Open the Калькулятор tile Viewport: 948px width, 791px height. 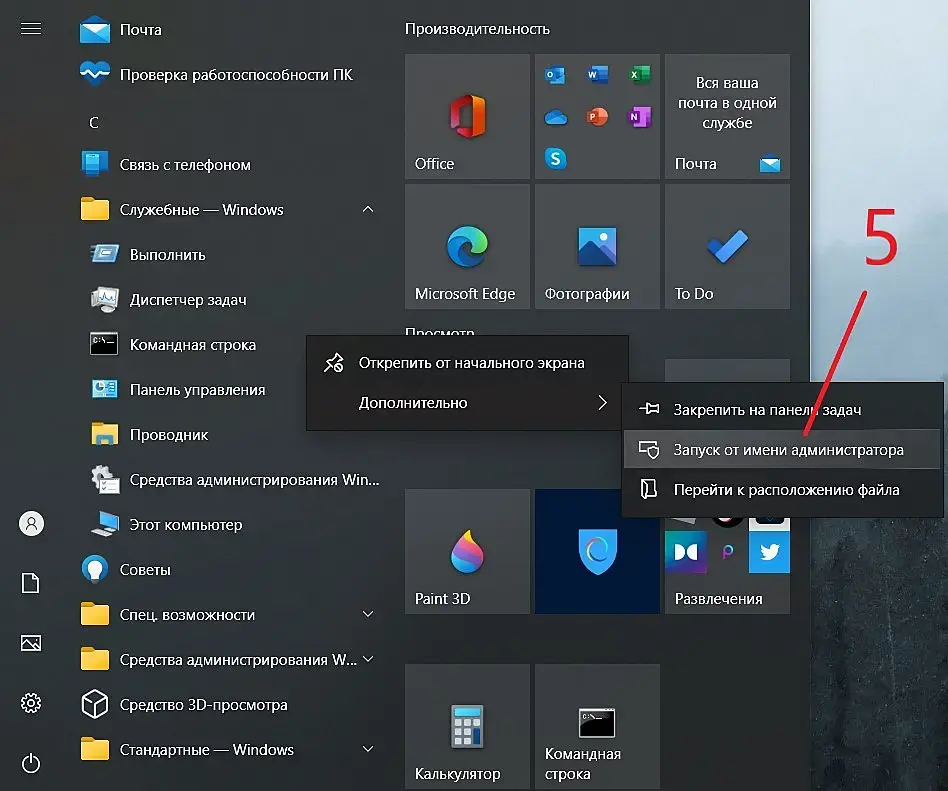point(467,726)
